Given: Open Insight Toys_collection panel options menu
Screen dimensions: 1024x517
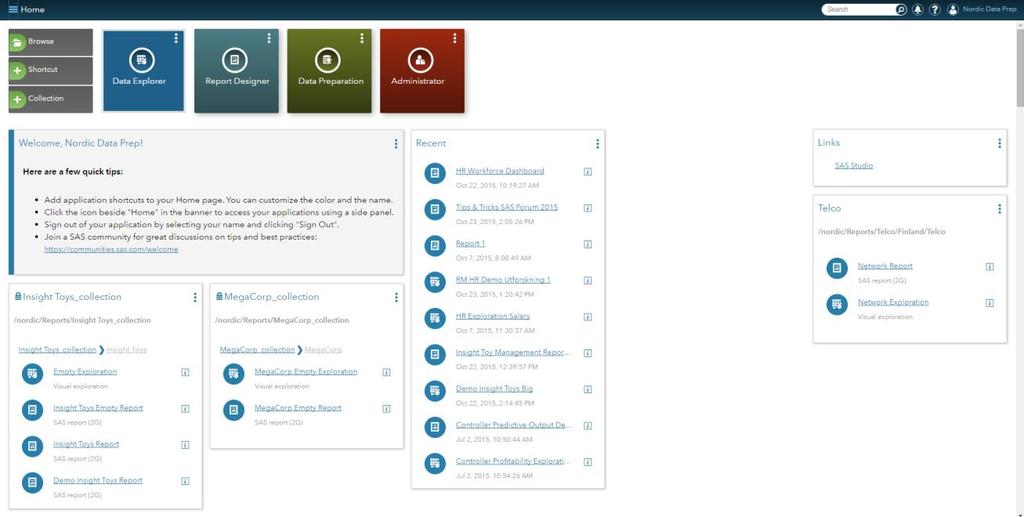Looking at the screenshot, I should [195, 298].
